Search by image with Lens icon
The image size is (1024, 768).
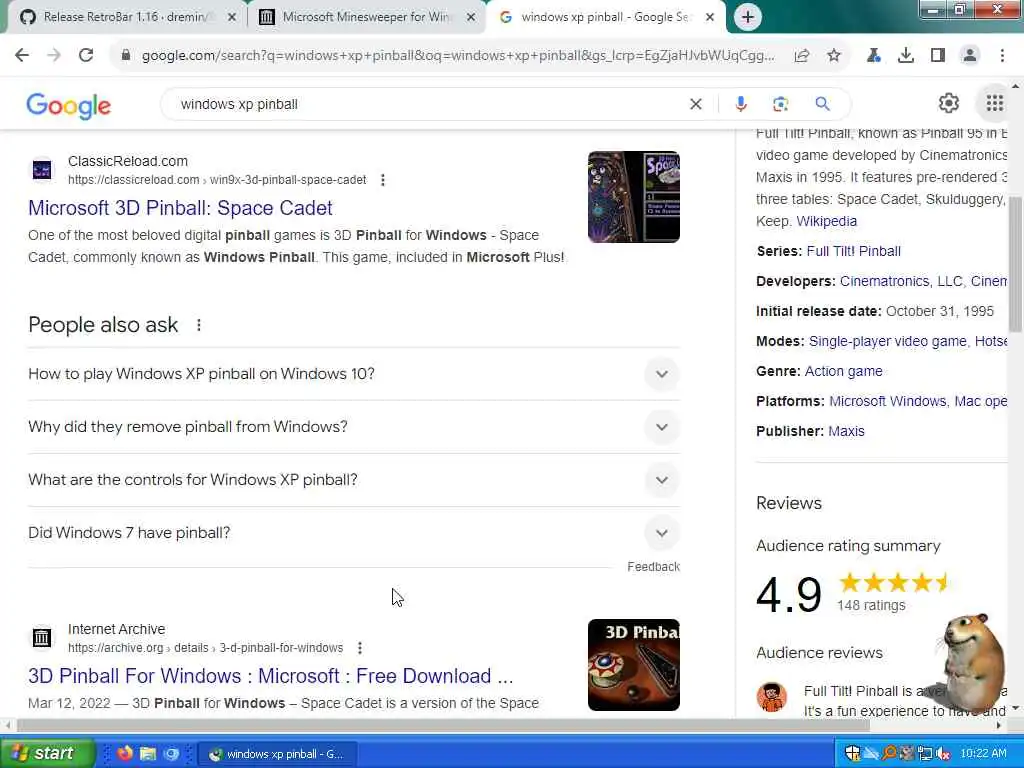(780, 104)
